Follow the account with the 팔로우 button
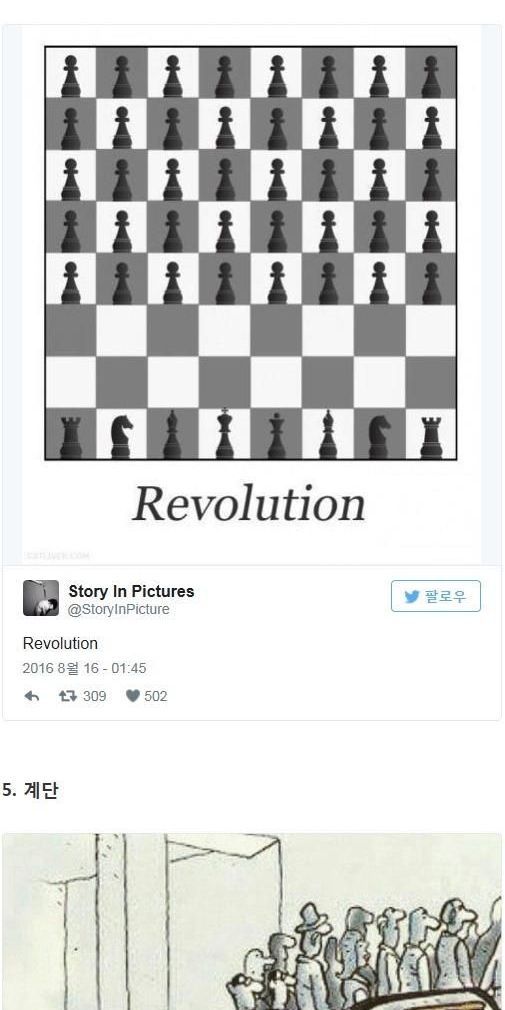The height and width of the screenshot is (1010, 505). point(435,596)
